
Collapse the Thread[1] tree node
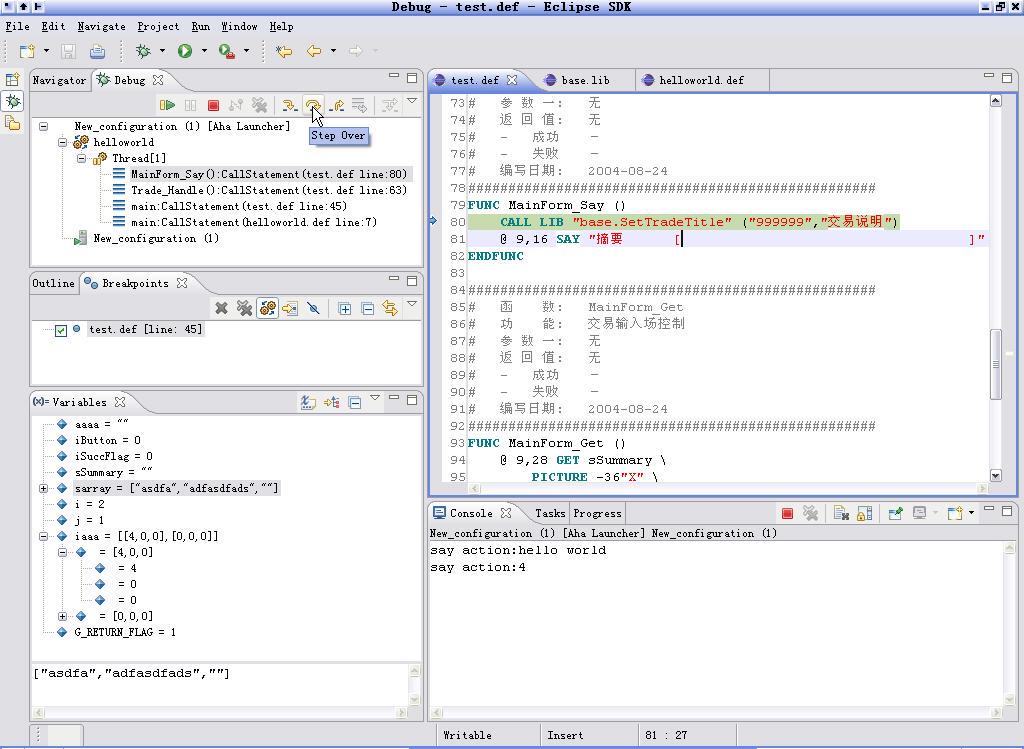pos(81,158)
